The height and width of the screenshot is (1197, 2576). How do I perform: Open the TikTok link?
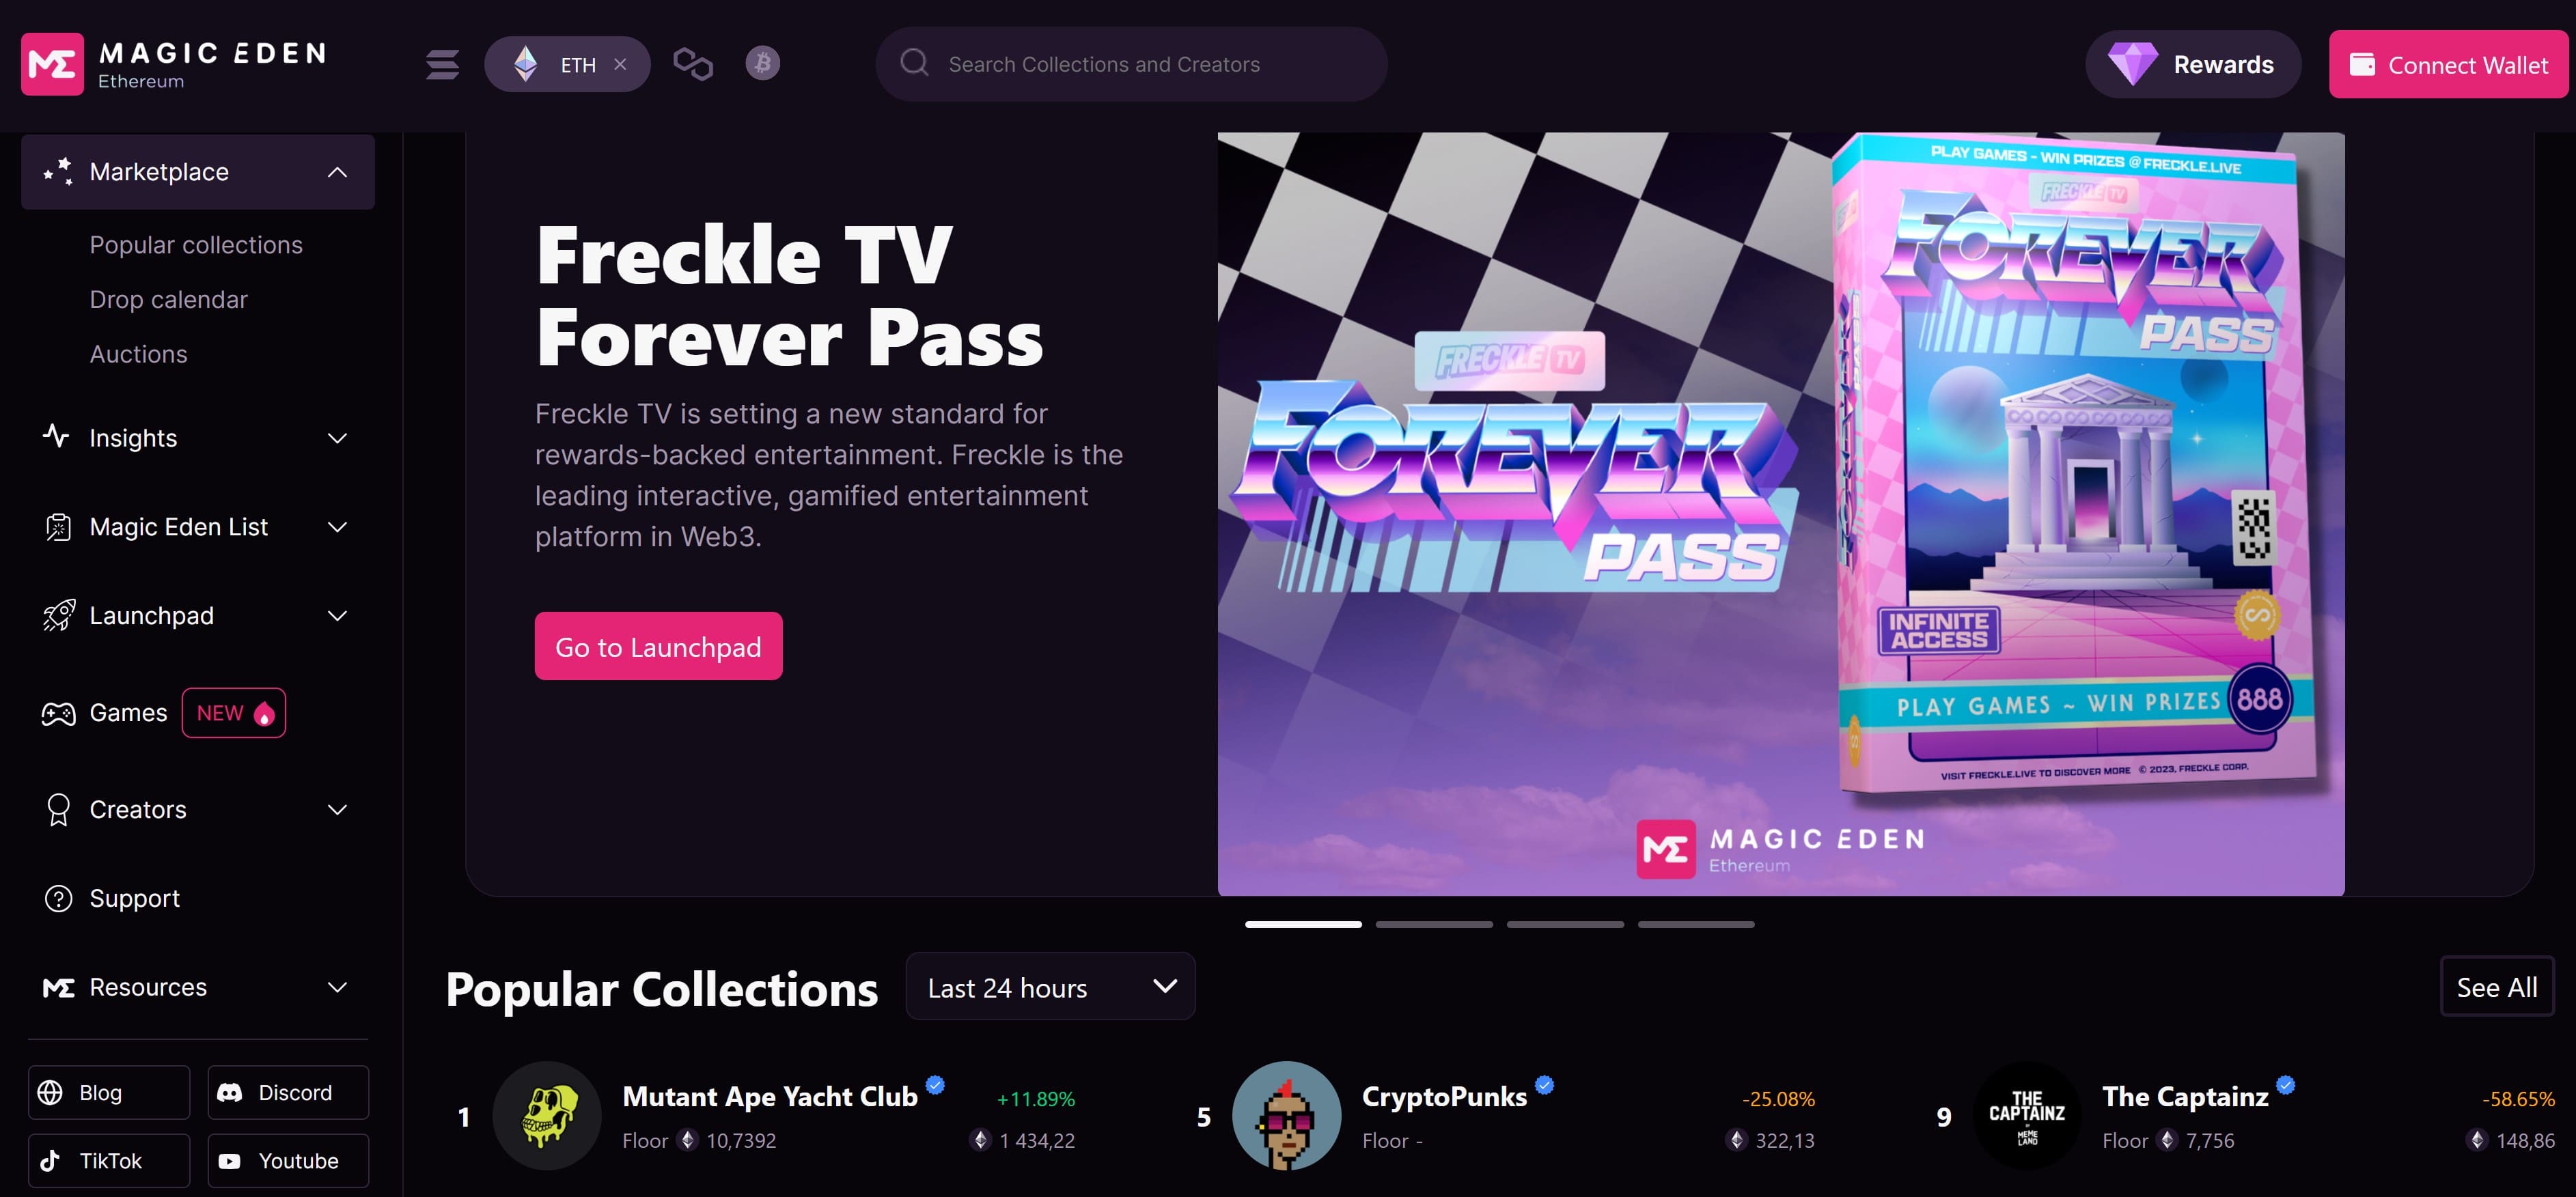(109, 1160)
